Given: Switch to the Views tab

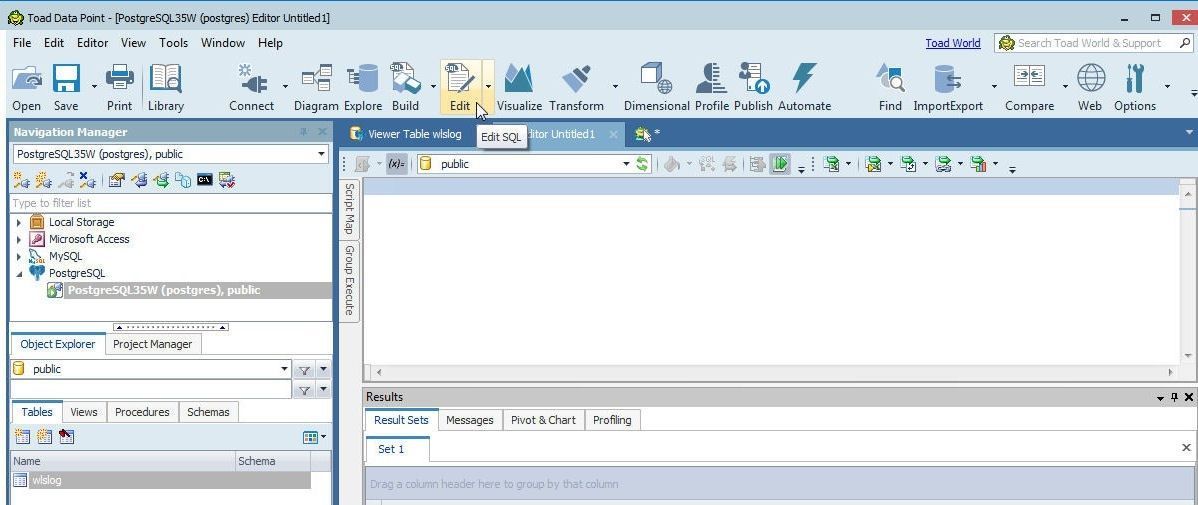Looking at the screenshot, I should click(x=84, y=412).
